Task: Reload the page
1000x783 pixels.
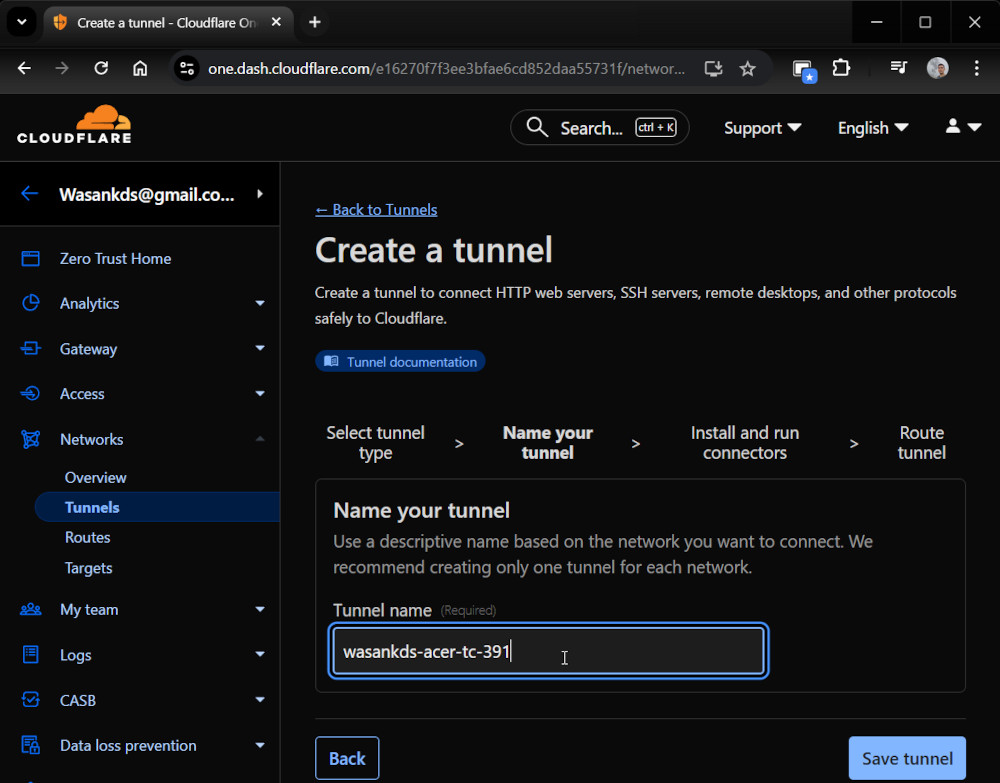Action: coord(101,68)
